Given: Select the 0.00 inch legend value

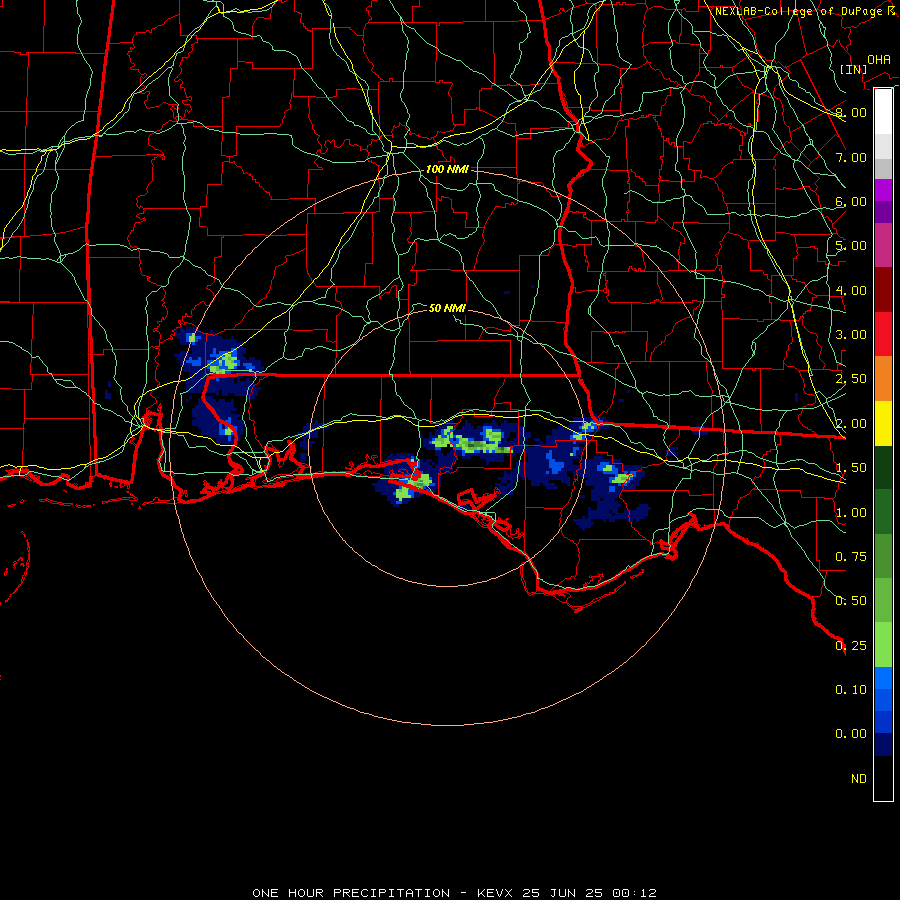Looking at the screenshot, I should click(x=851, y=734).
